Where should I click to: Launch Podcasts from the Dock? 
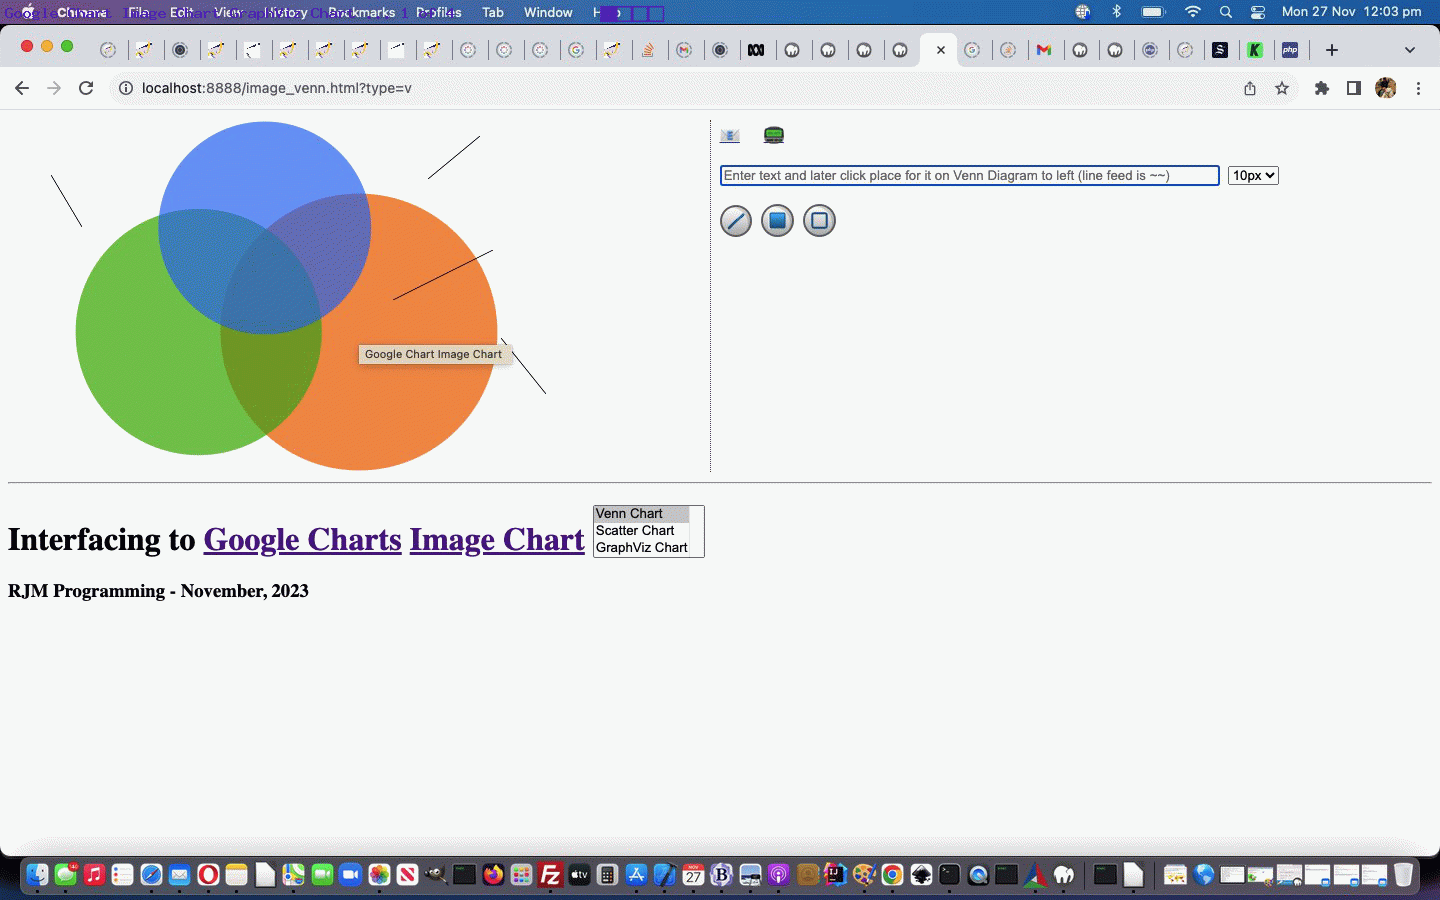tap(779, 875)
